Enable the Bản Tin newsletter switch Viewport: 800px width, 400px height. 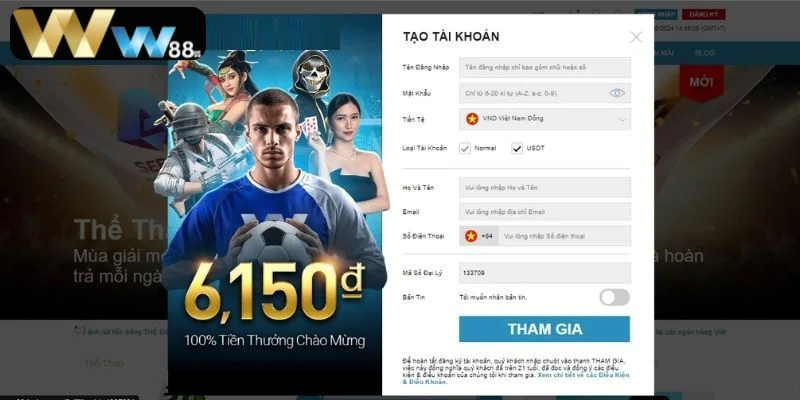[614, 297]
